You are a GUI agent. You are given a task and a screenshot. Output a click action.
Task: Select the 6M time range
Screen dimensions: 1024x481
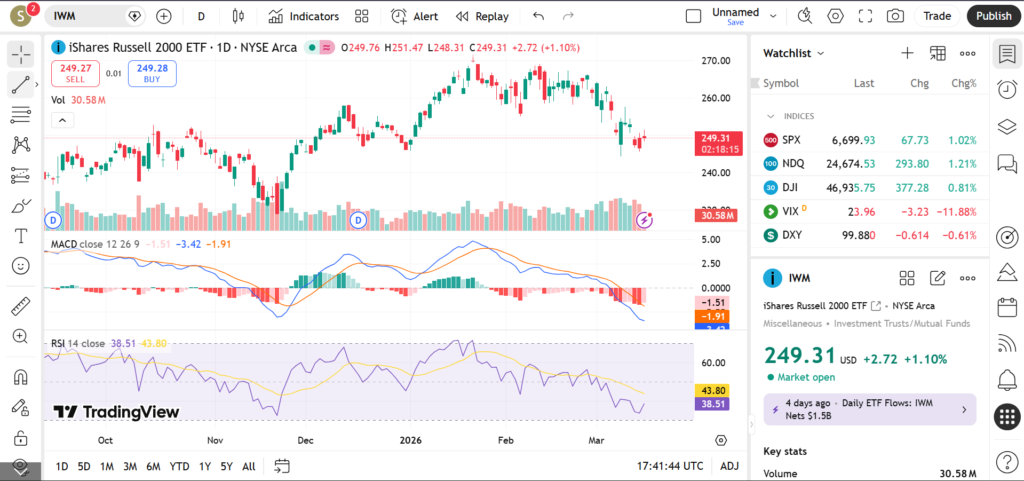pyautogui.click(x=153, y=466)
